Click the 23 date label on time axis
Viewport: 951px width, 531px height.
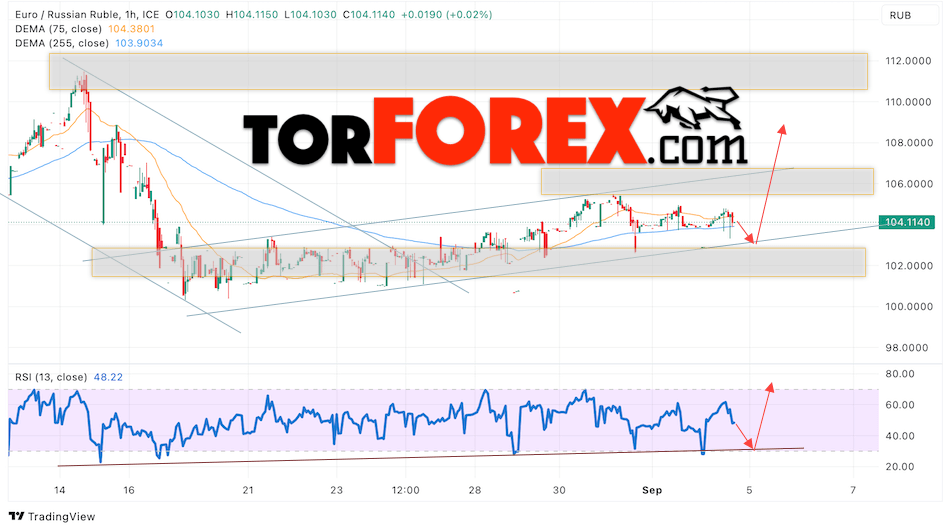[337, 490]
